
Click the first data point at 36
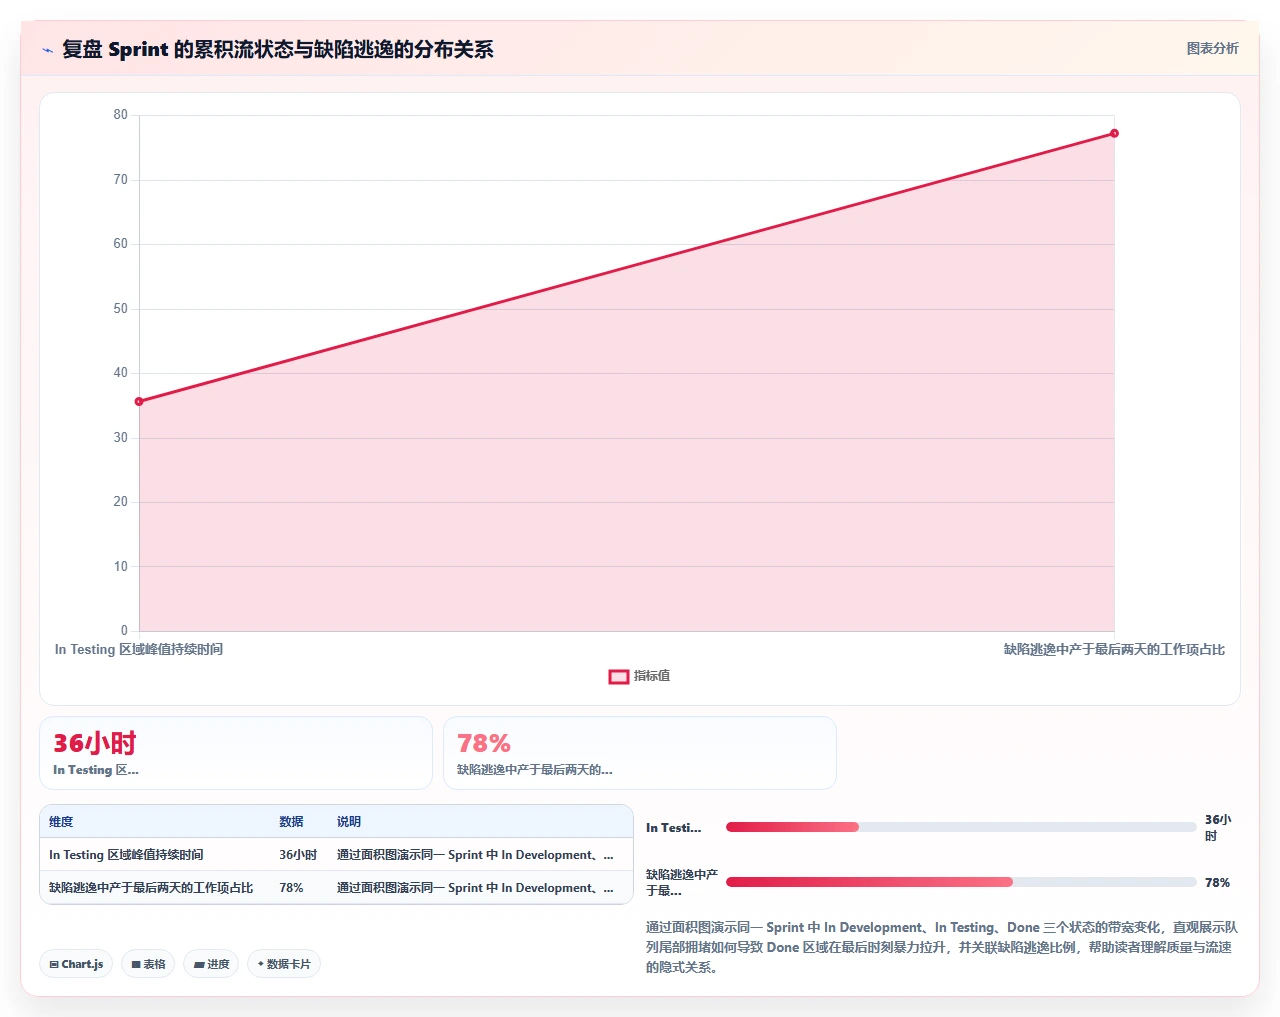coord(139,402)
